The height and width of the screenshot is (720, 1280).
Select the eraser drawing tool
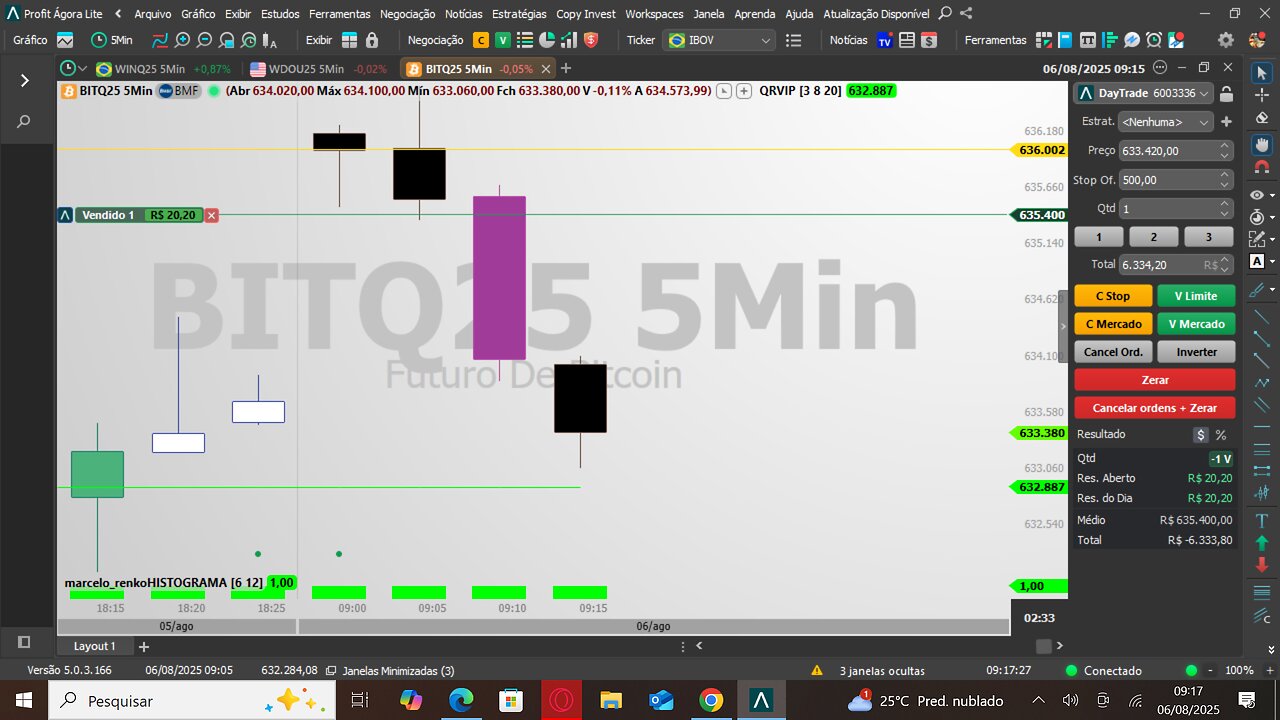click(x=1261, y=118)
